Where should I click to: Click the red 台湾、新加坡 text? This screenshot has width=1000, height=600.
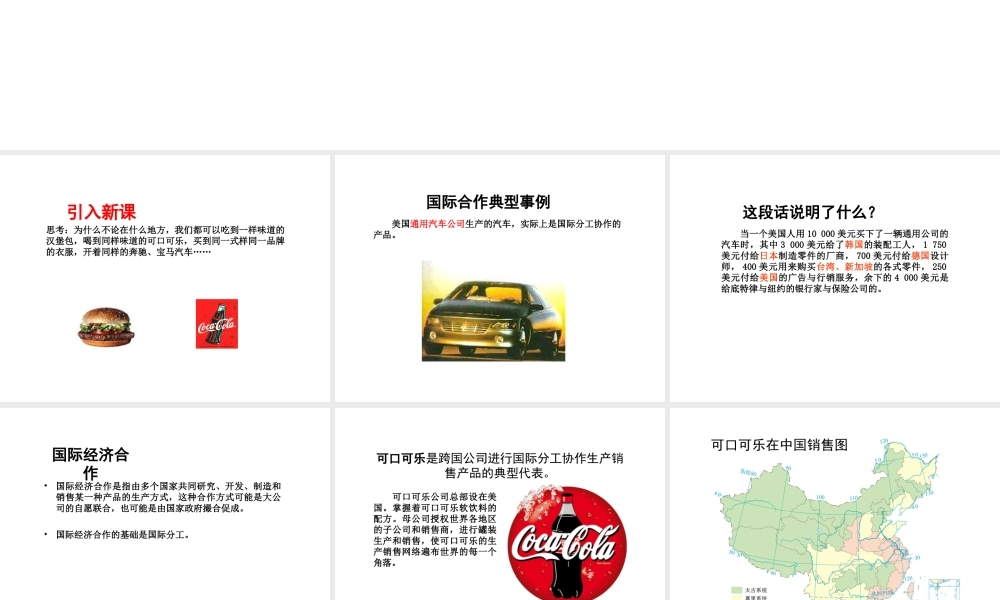coord(844,267)
